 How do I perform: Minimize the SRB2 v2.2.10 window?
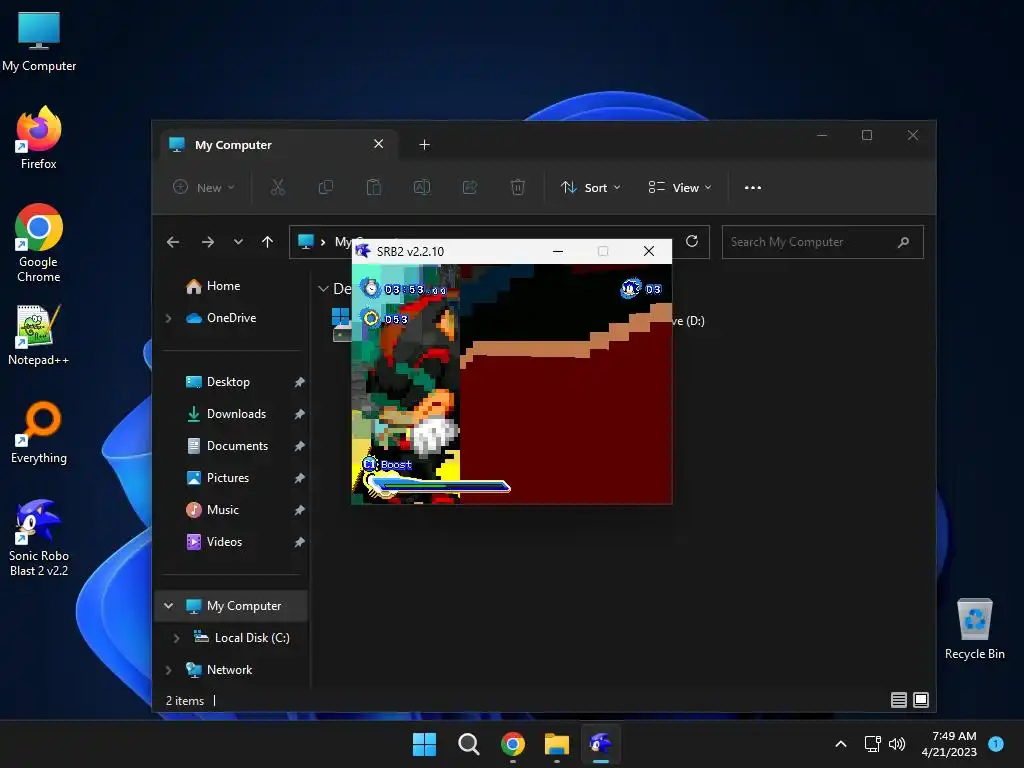click(x=558, y=251)
